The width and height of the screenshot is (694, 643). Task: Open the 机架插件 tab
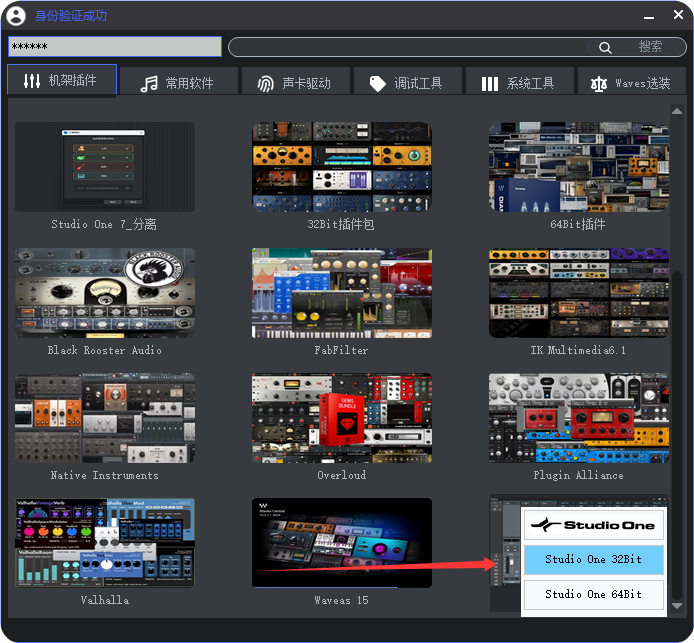click(62, 80)
